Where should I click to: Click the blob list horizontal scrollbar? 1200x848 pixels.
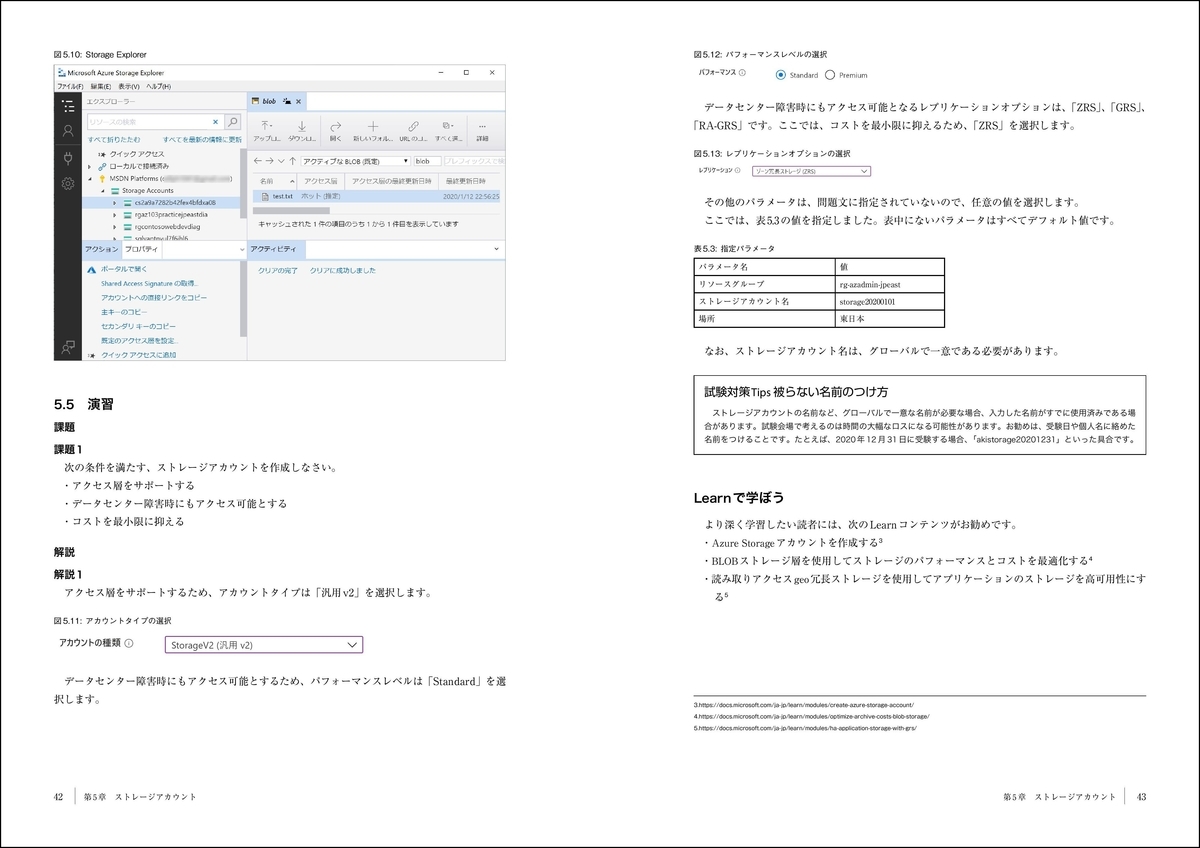291,211
